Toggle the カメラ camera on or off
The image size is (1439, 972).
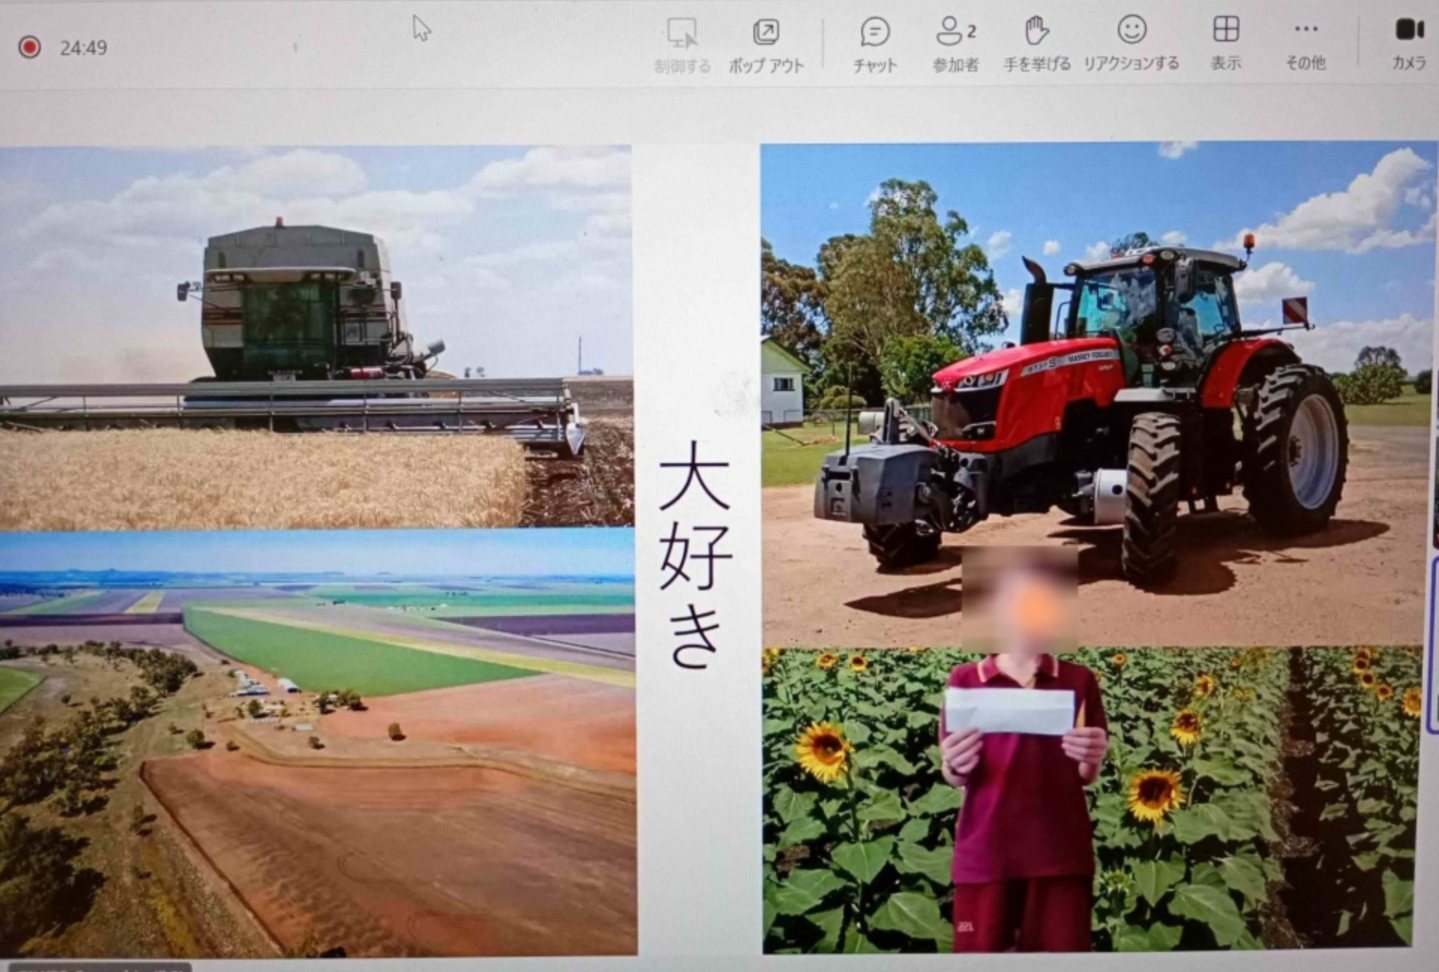point(1408,45)
